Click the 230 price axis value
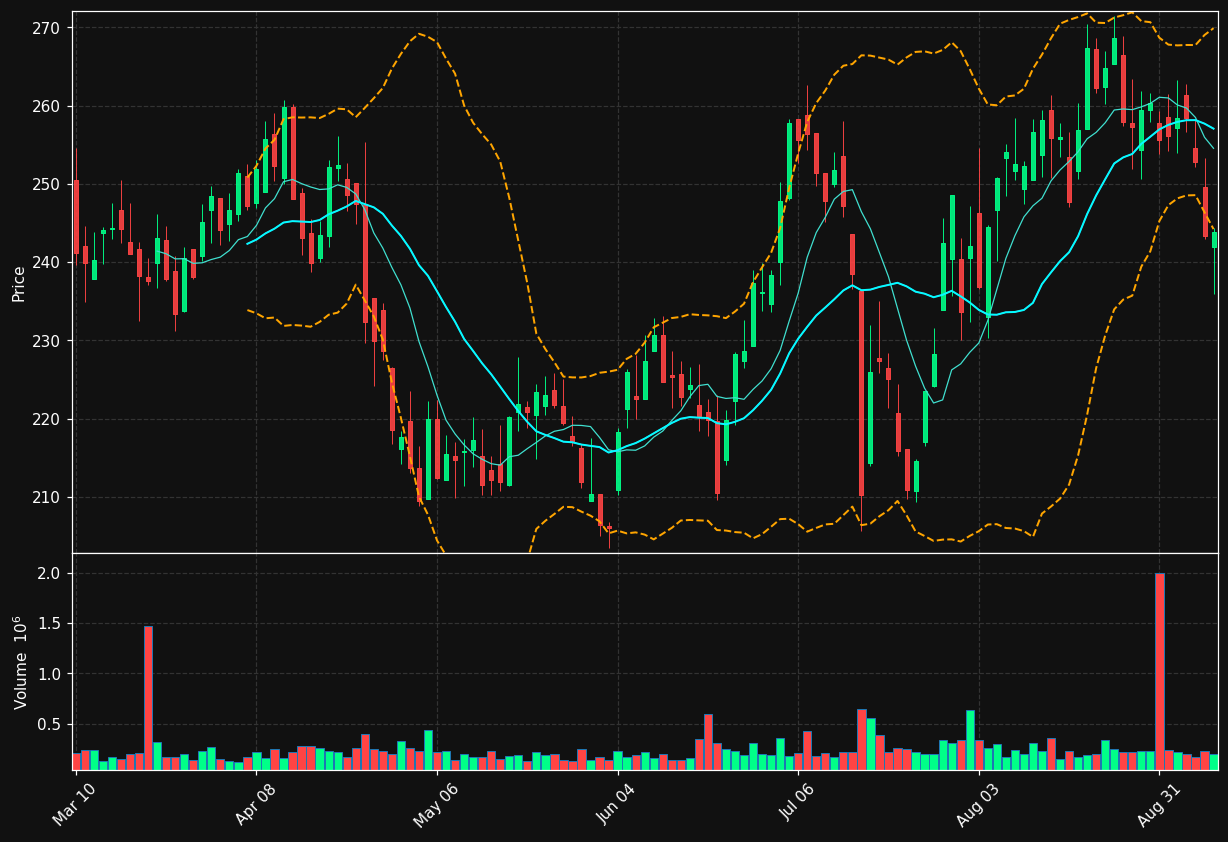 [47, 341]
